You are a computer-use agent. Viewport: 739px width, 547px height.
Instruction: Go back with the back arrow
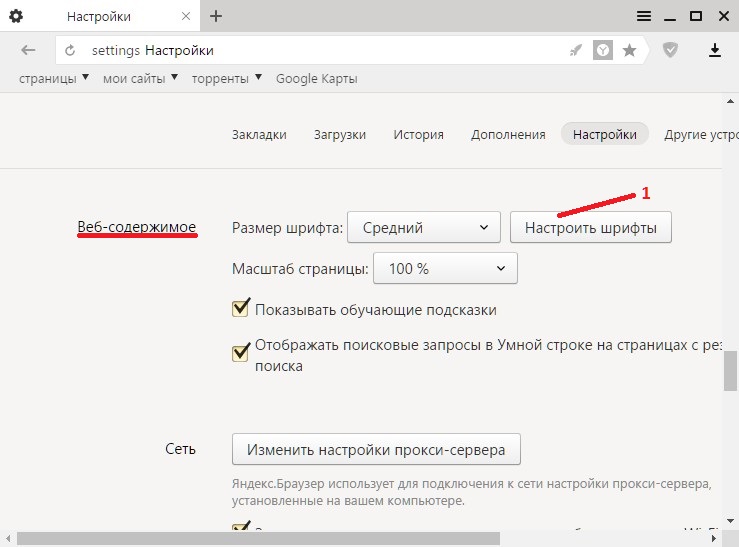click(28, 50)
